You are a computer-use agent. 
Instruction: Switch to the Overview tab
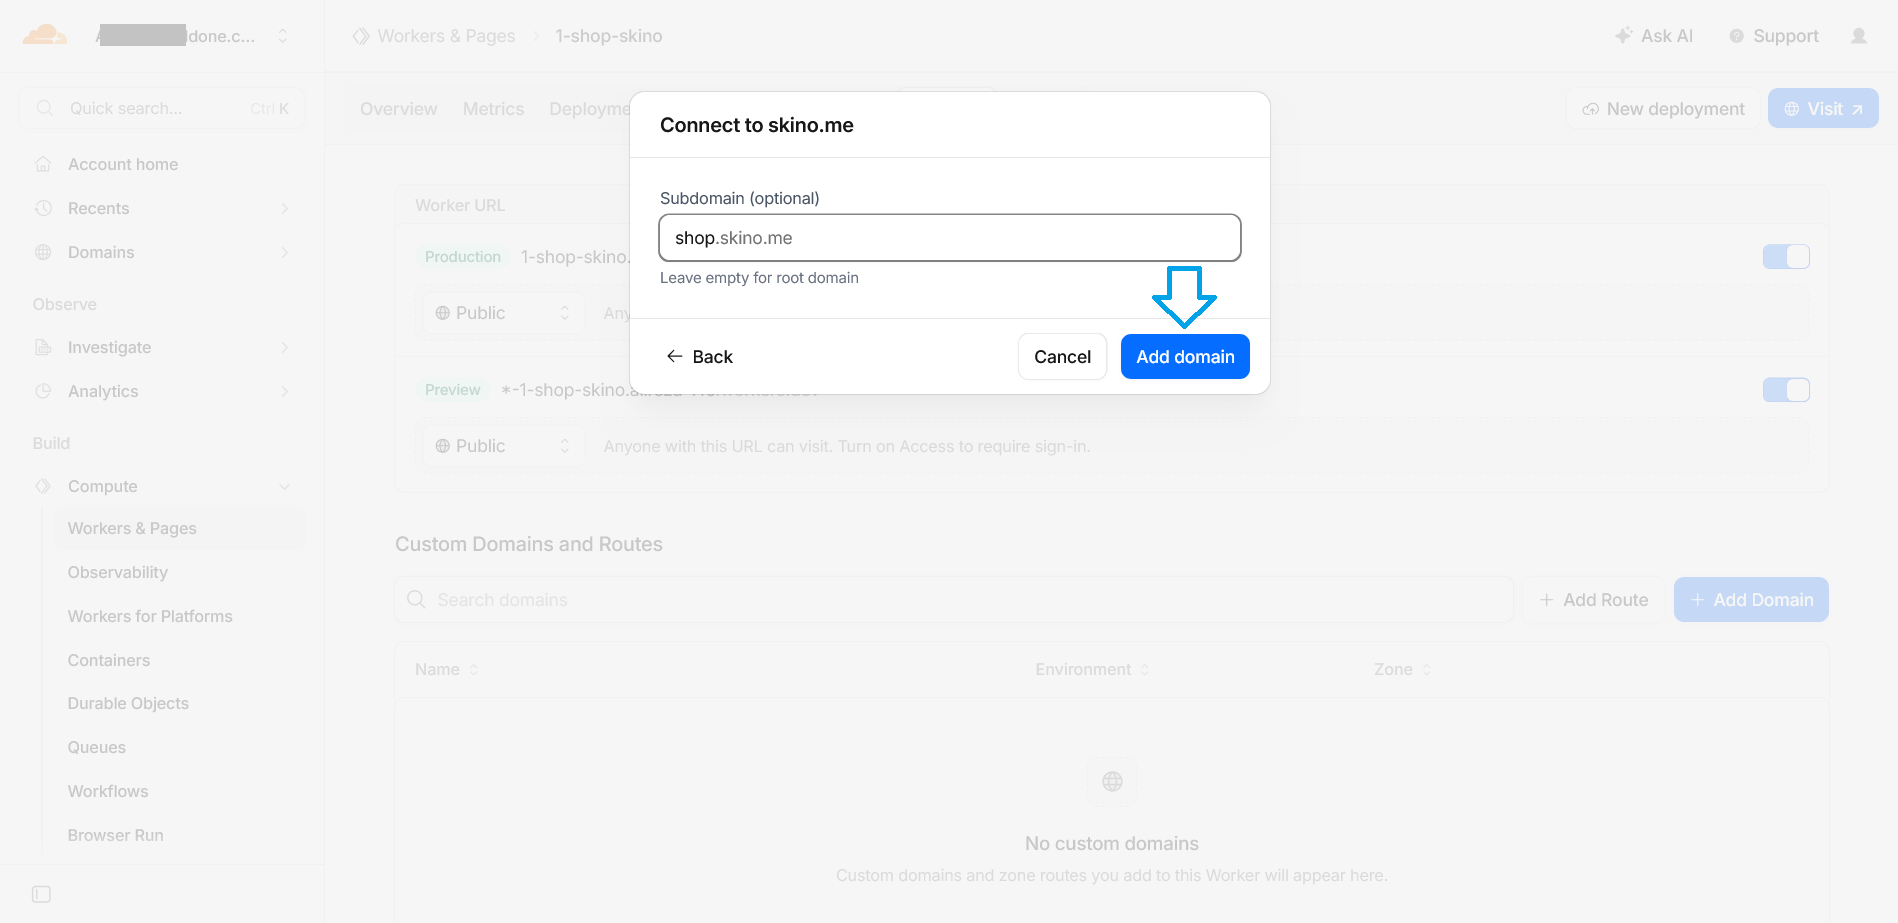tap(399, 109)
